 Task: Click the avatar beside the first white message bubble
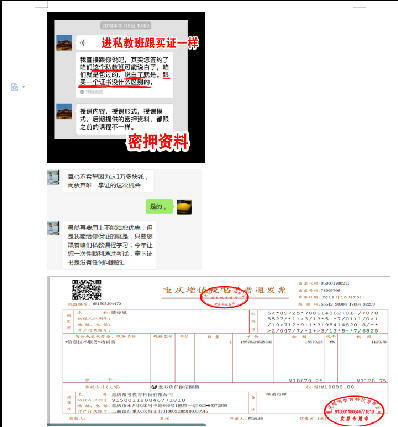[x=53, y=177]
